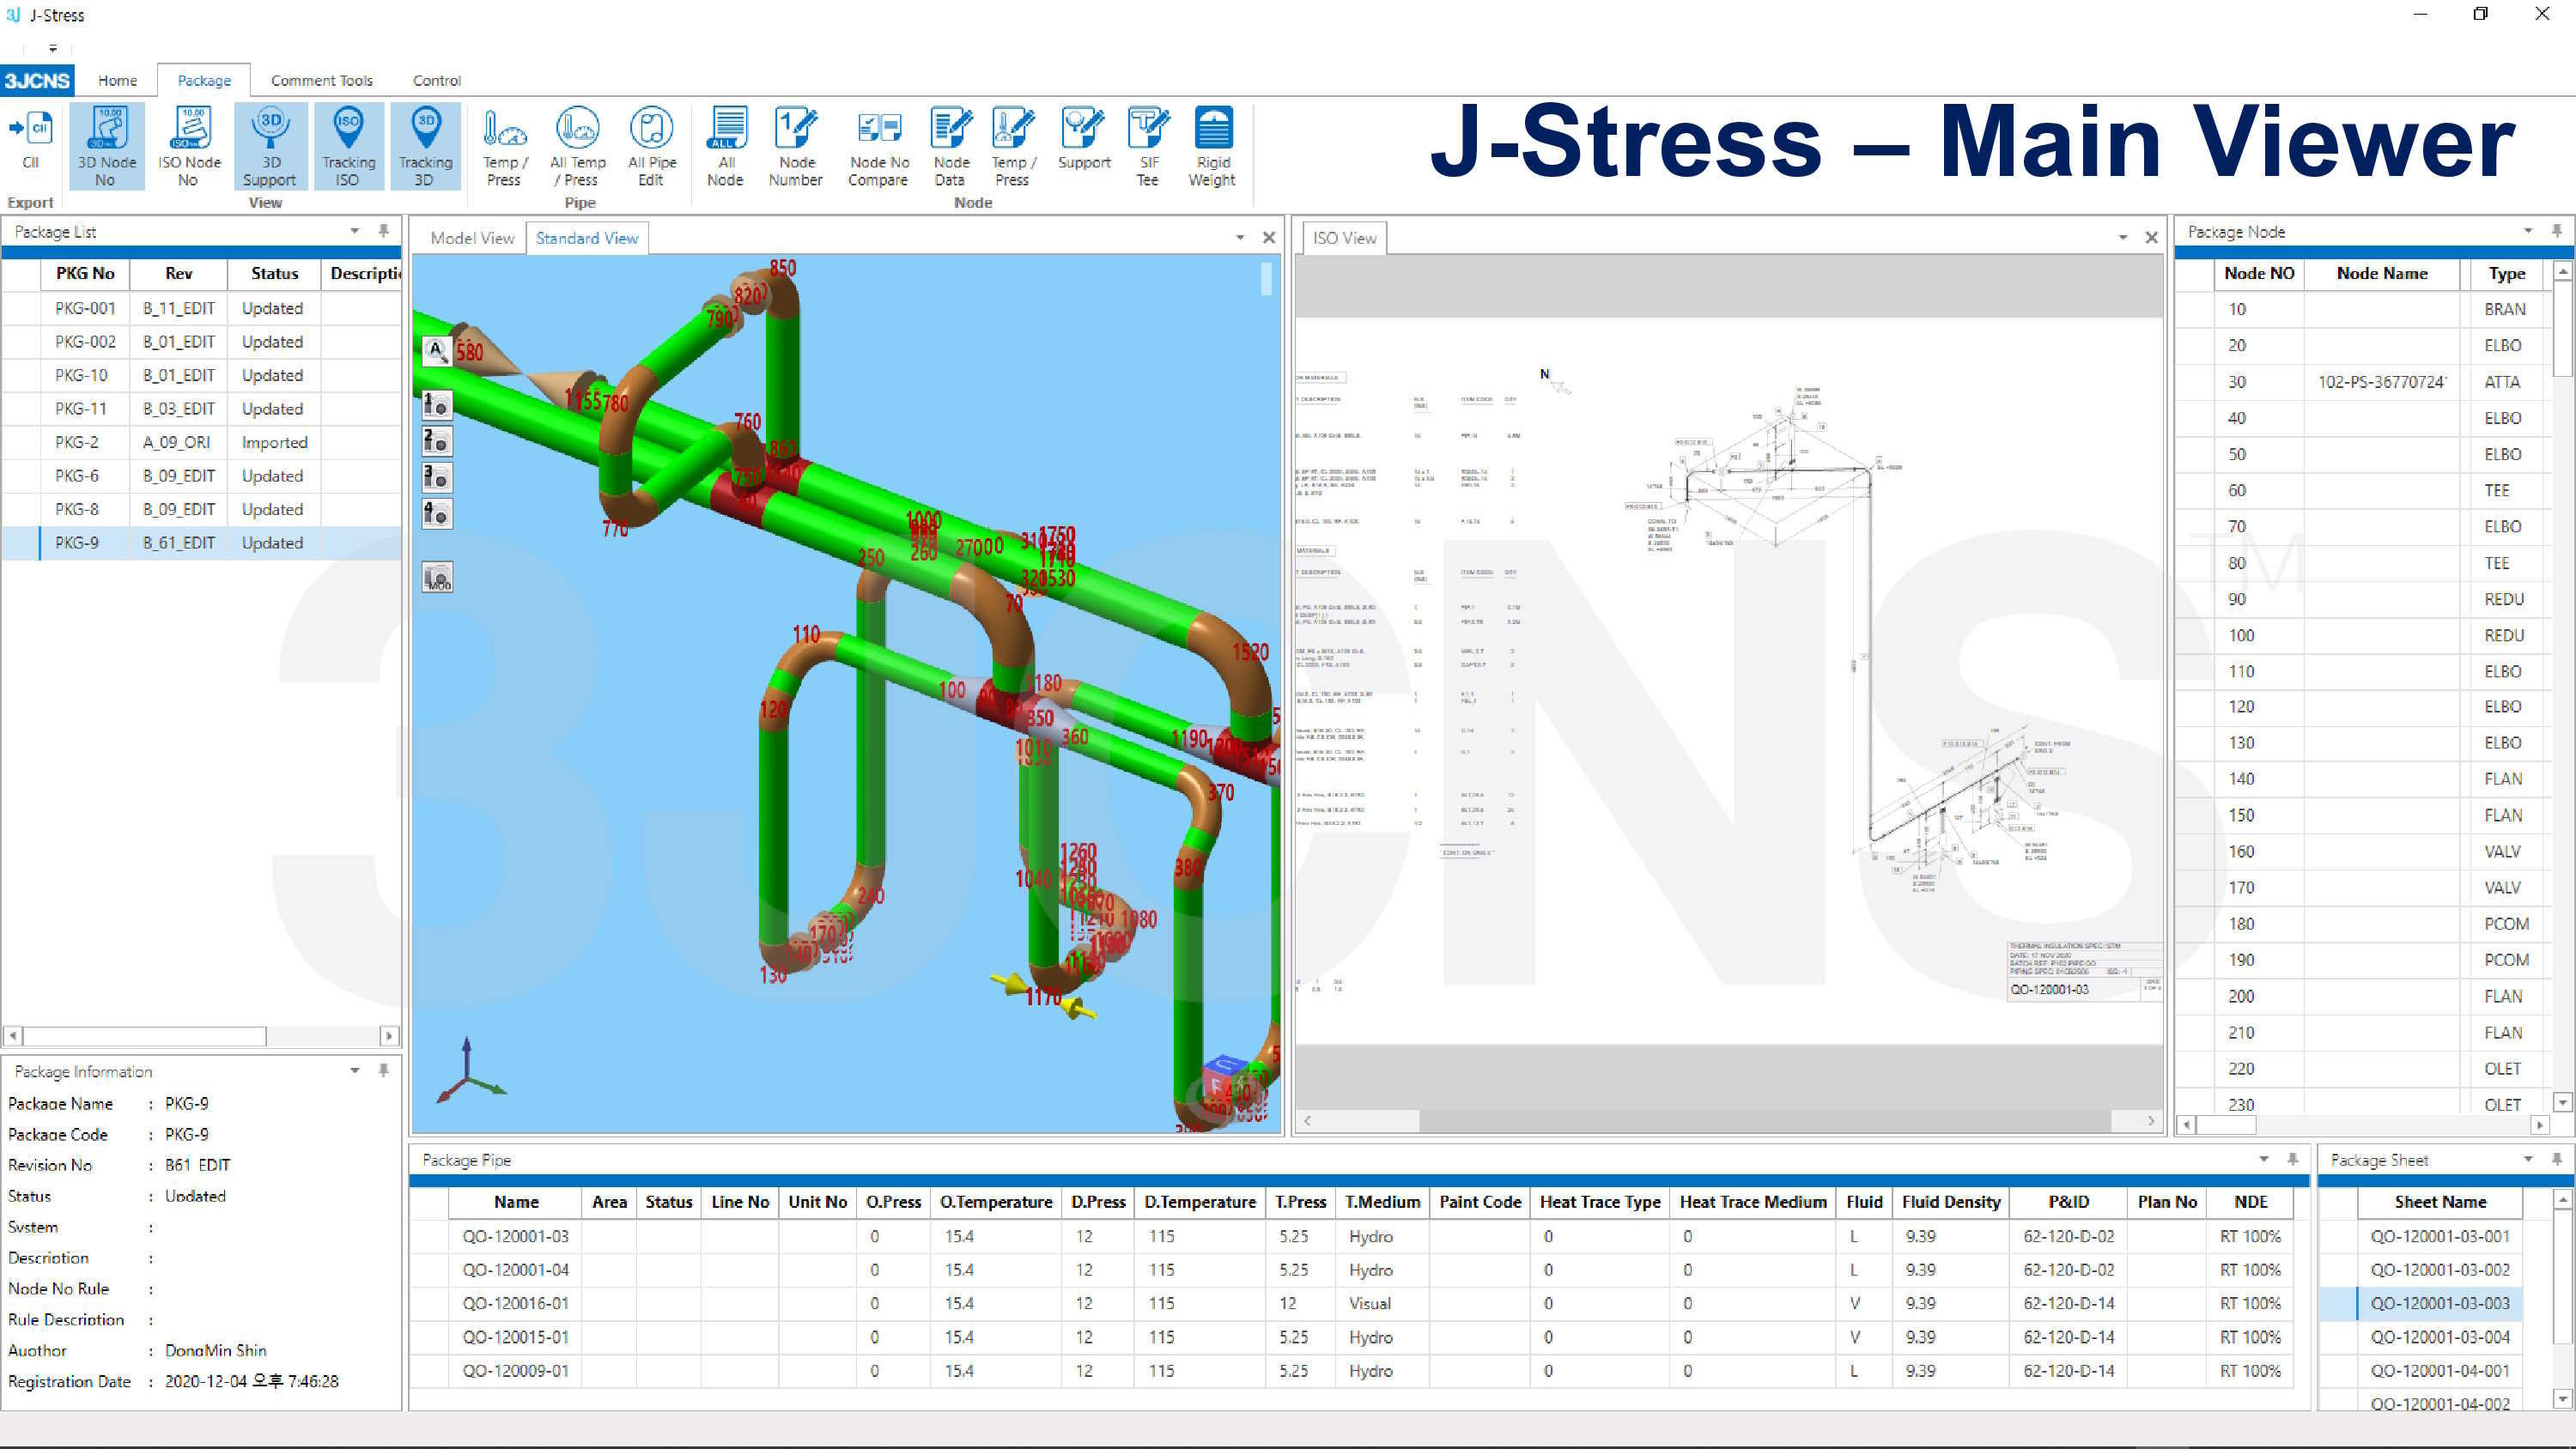The height and width of the screenshot is (1449, 2576).
Task: Open Temp / Press pipe tool
Action: [x=504, y=146]
